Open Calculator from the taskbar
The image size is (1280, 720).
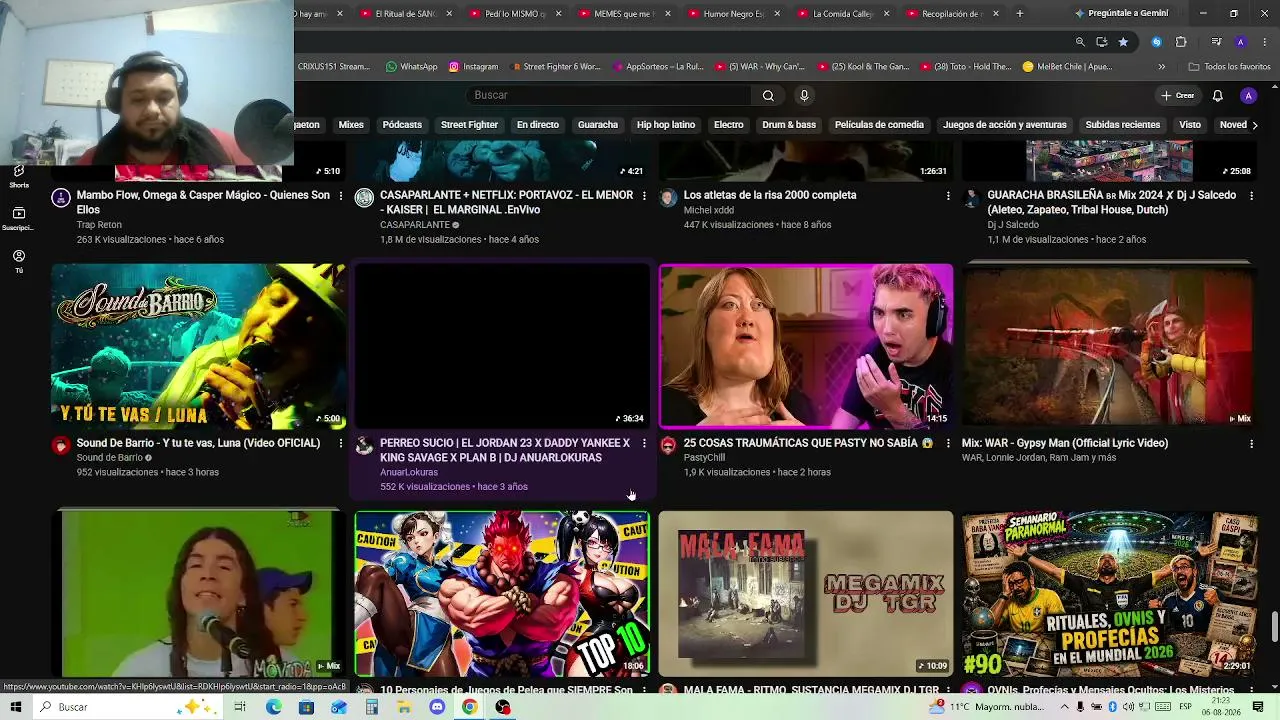(371, 707)
